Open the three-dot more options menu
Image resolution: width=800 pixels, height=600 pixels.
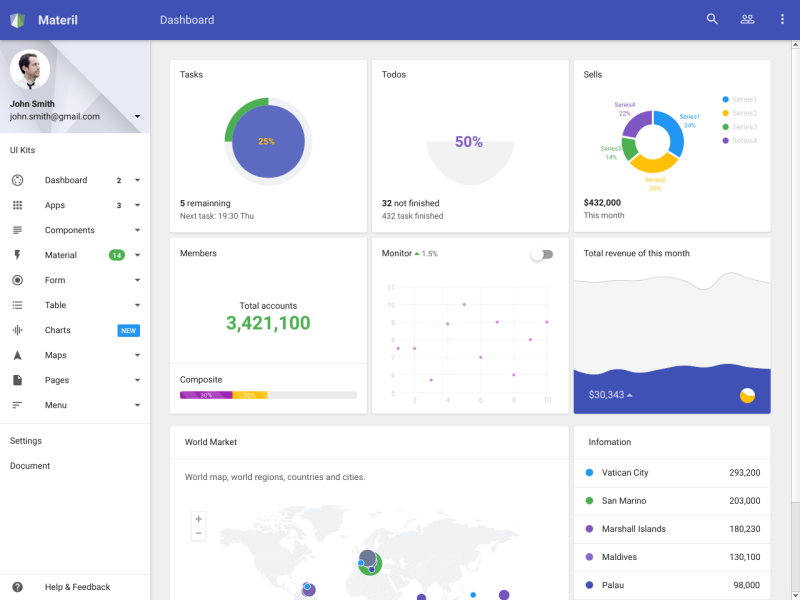tap(782, 19)
